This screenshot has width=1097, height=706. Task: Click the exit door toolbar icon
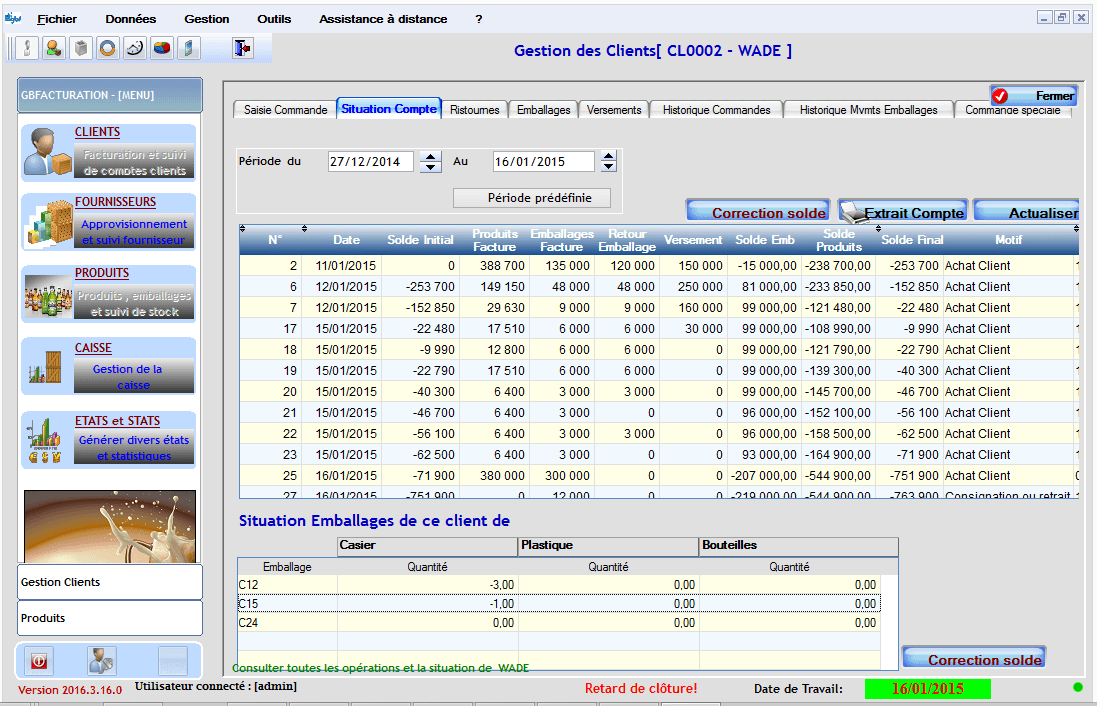[241, 48]
